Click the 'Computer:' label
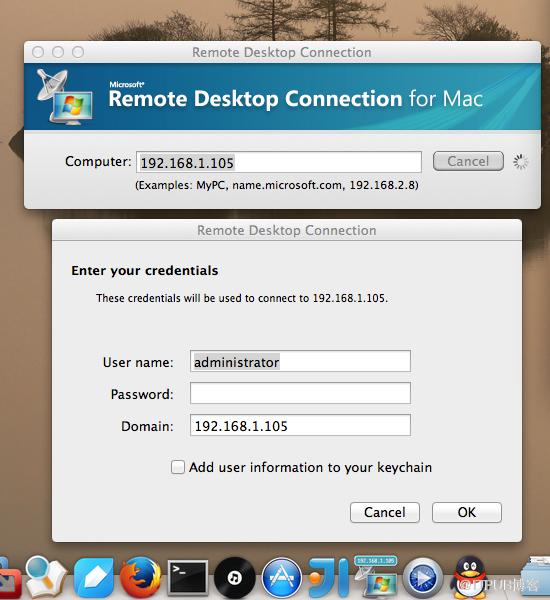The width and height of the screenshot is (550, 600). (98, 161)
